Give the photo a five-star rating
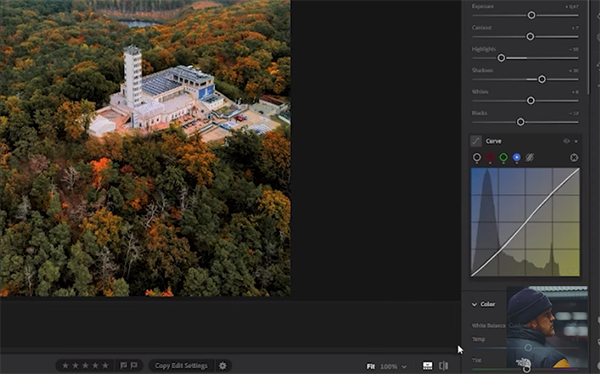Screen dimensions: 600x374 point(105,366)
